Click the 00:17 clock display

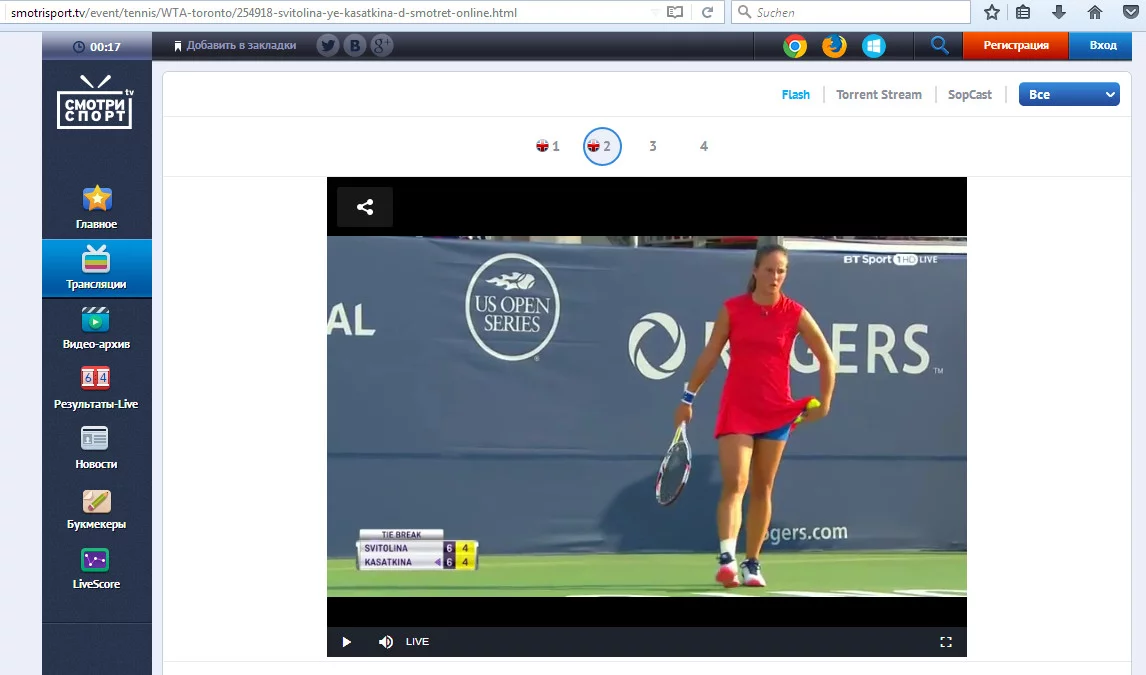pos(97,47)
